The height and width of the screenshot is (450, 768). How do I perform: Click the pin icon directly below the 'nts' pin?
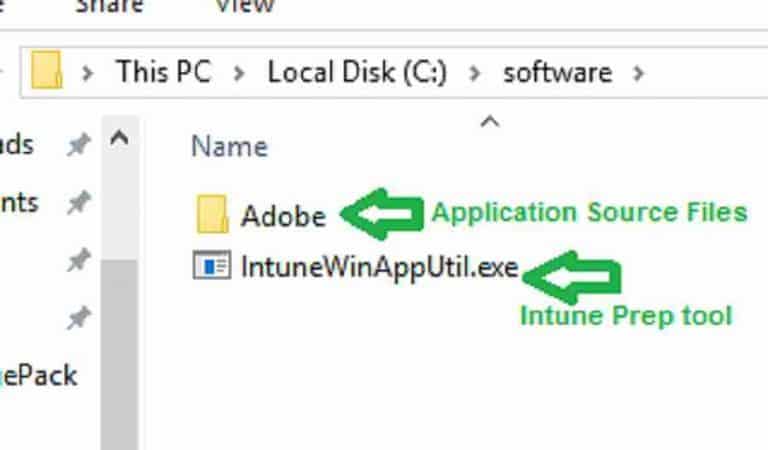(79, 260)
